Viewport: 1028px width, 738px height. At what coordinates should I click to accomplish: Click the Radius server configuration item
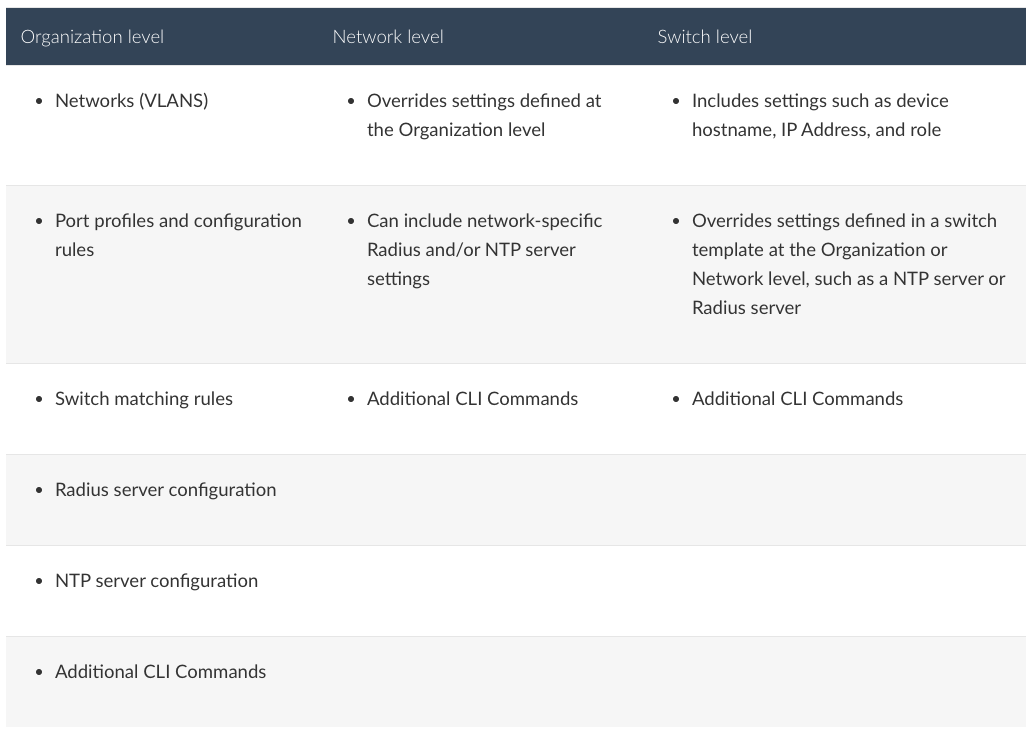pyautogui.click(x=165, y=489)
